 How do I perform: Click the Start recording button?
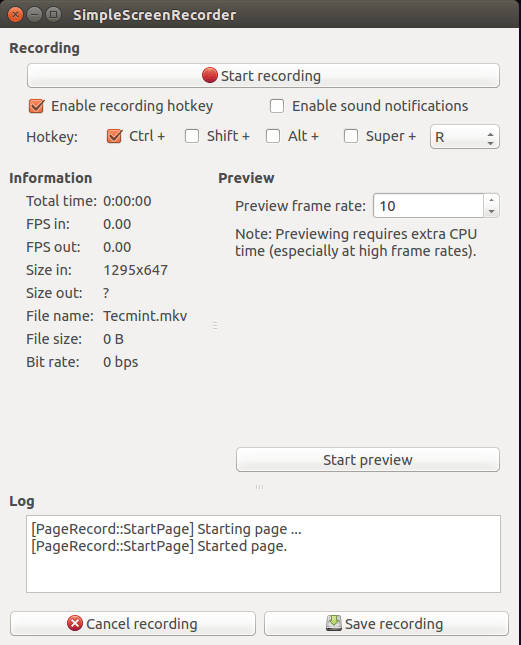tap(263, 76)
